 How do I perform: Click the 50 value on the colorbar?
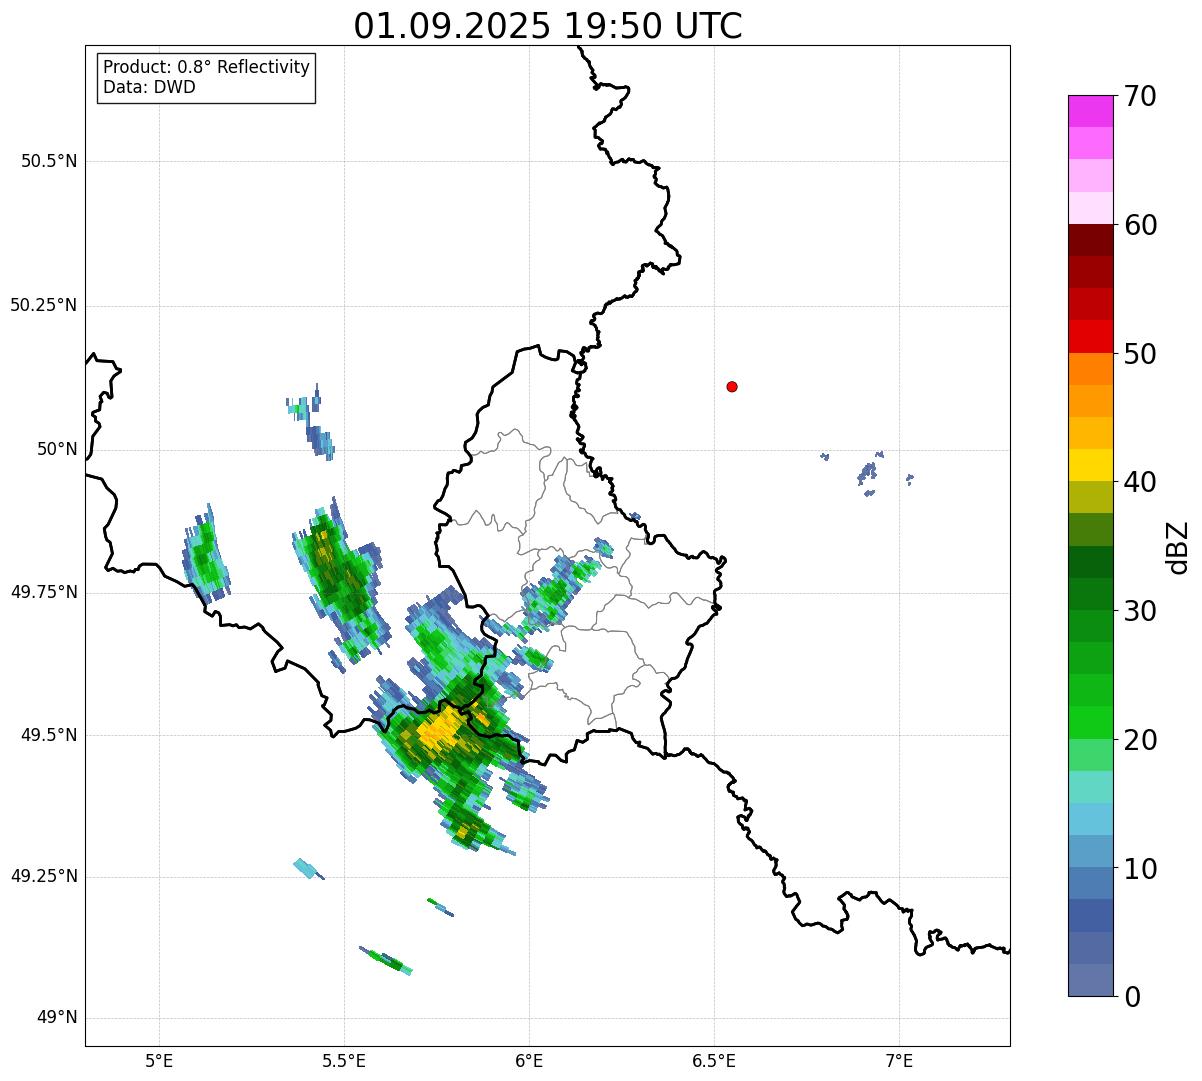(x=1140, y=354)
